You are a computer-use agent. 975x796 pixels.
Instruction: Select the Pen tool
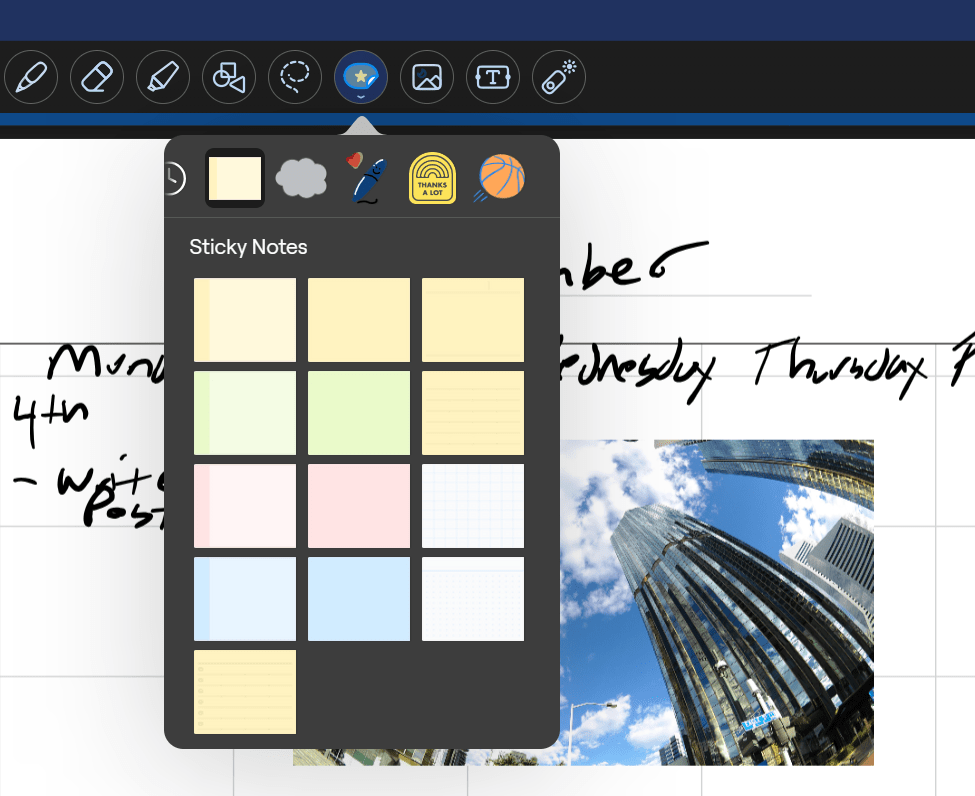31,77
